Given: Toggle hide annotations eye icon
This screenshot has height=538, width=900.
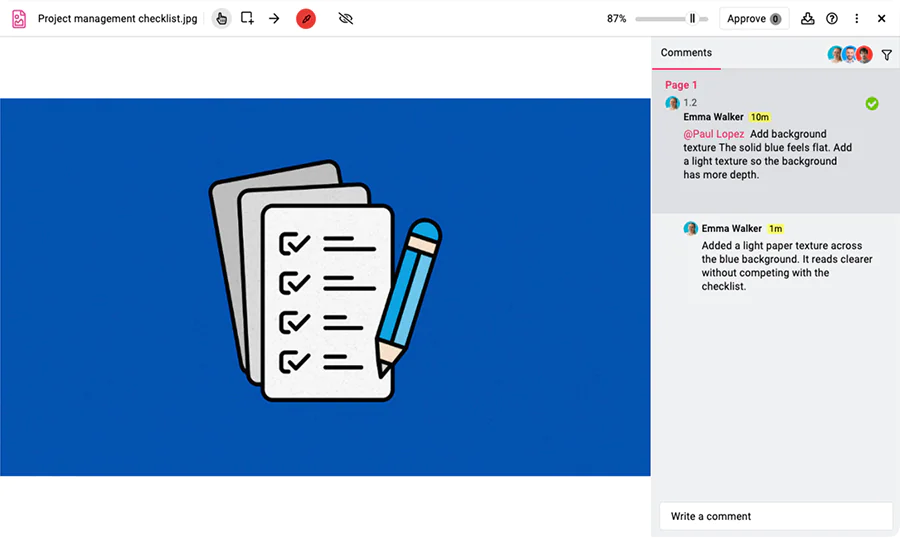Looking at the screenshot, I should [x=346, y=18].
